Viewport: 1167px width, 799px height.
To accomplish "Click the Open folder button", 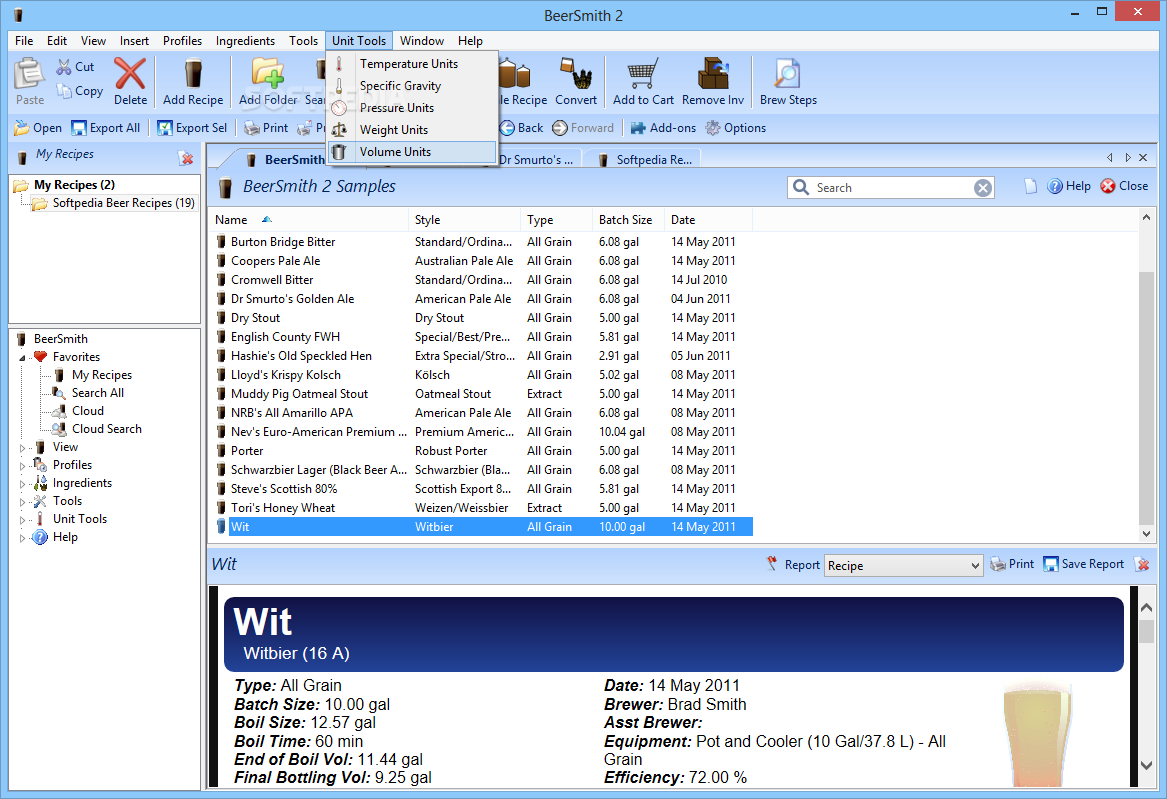I will (38, 128).
